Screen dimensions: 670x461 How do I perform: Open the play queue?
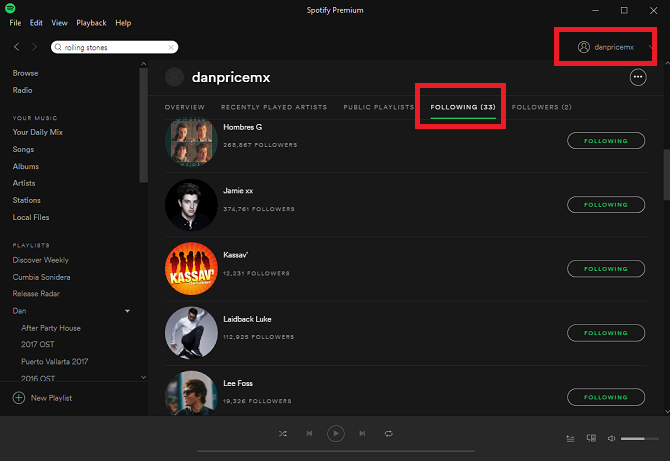pyautogui.click(x=570, y=438)
